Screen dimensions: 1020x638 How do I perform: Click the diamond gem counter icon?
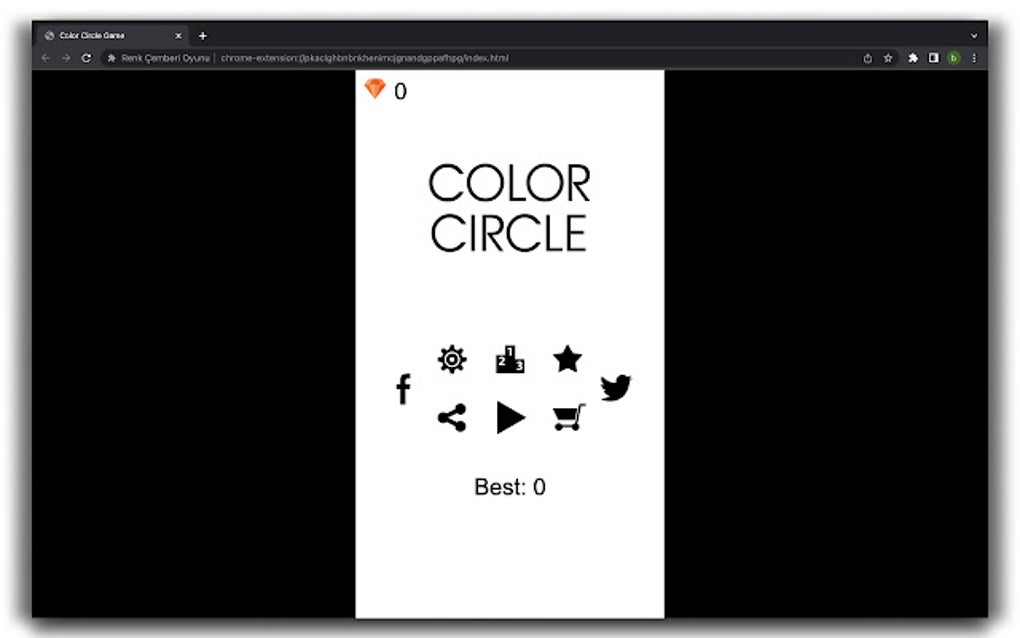tap(376, 89)
